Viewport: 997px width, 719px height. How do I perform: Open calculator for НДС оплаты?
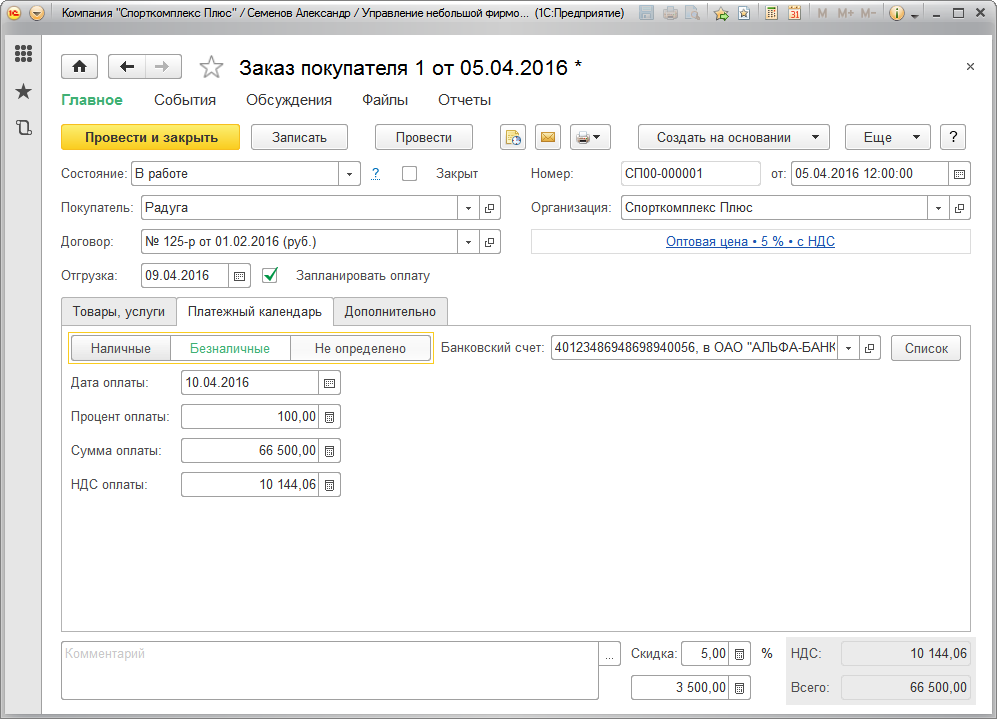click(x=329, y=485)
